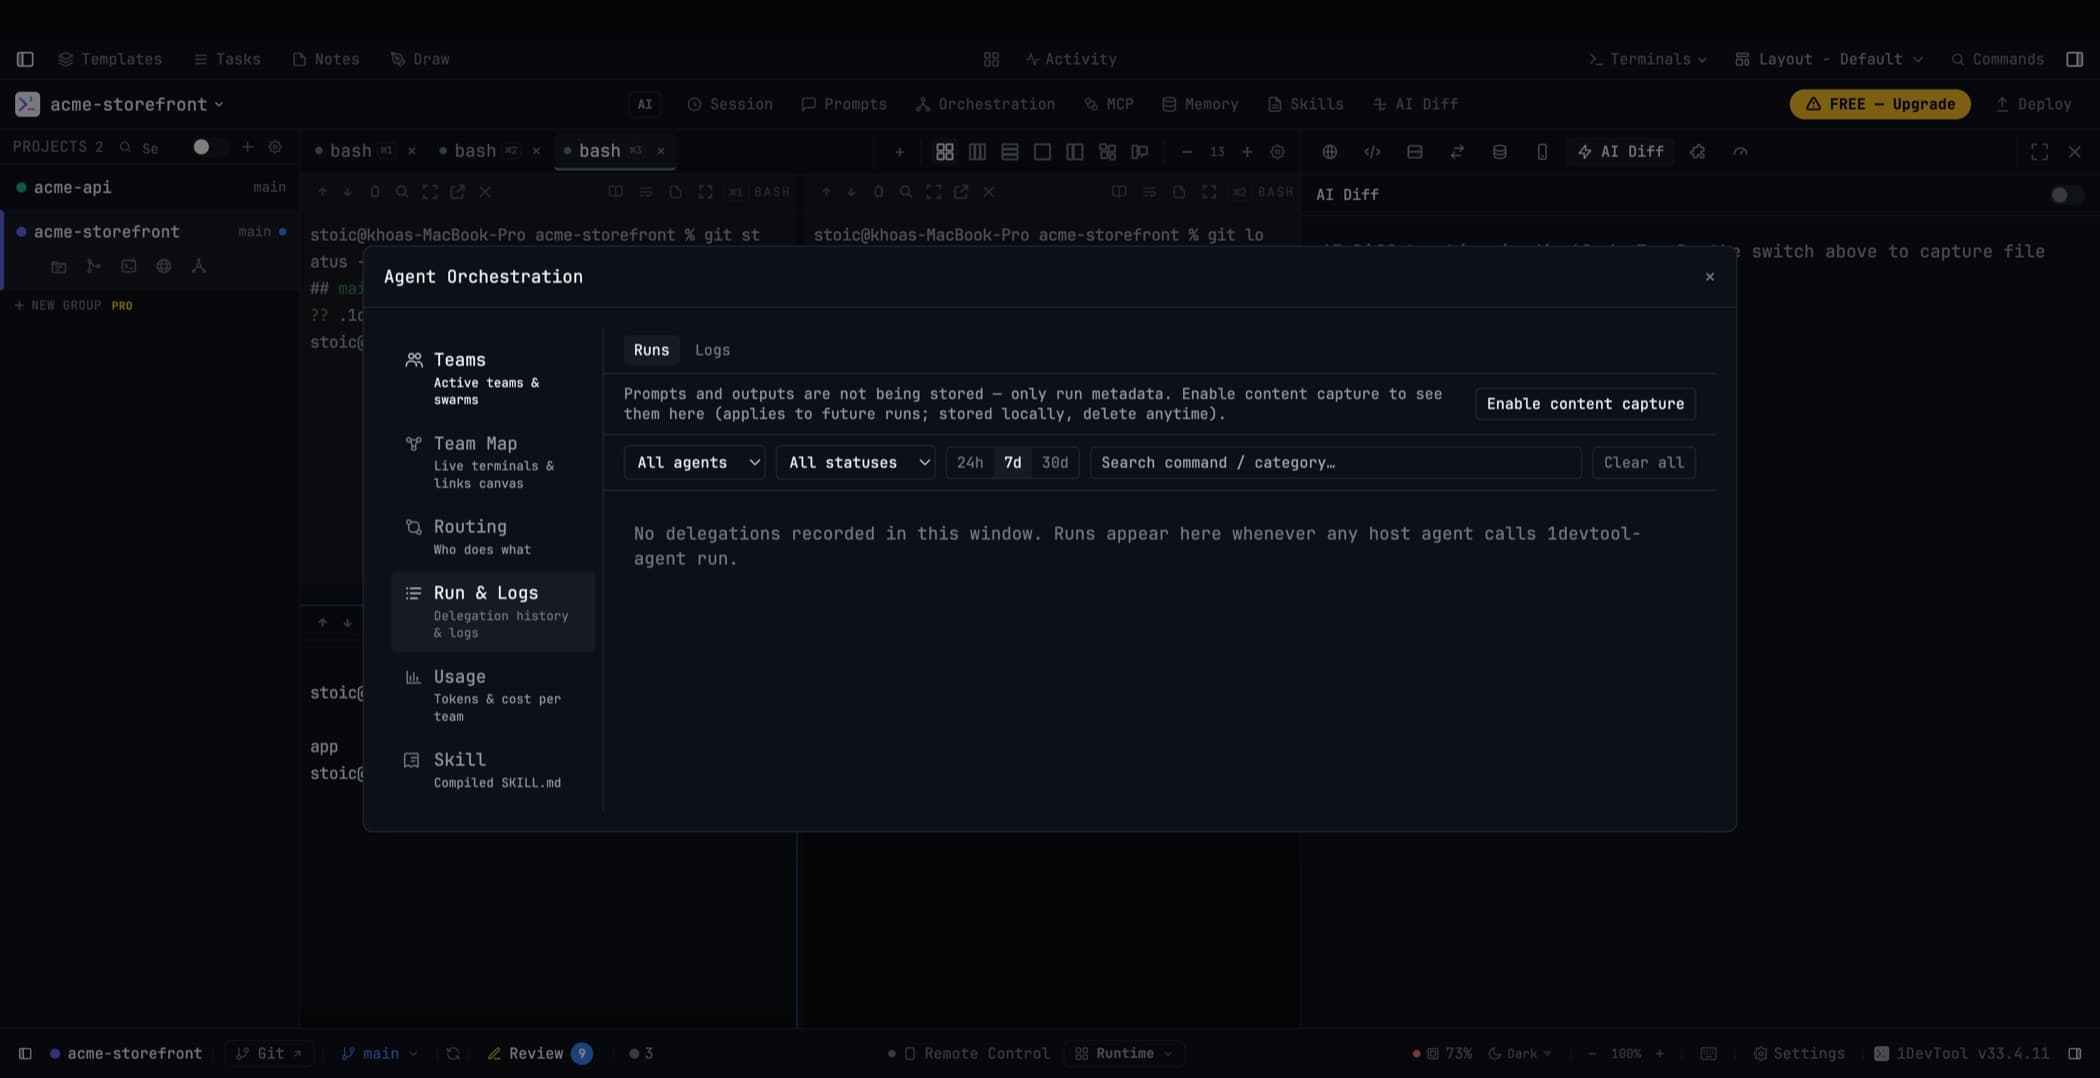Select the Runs tab

(651, 350)
